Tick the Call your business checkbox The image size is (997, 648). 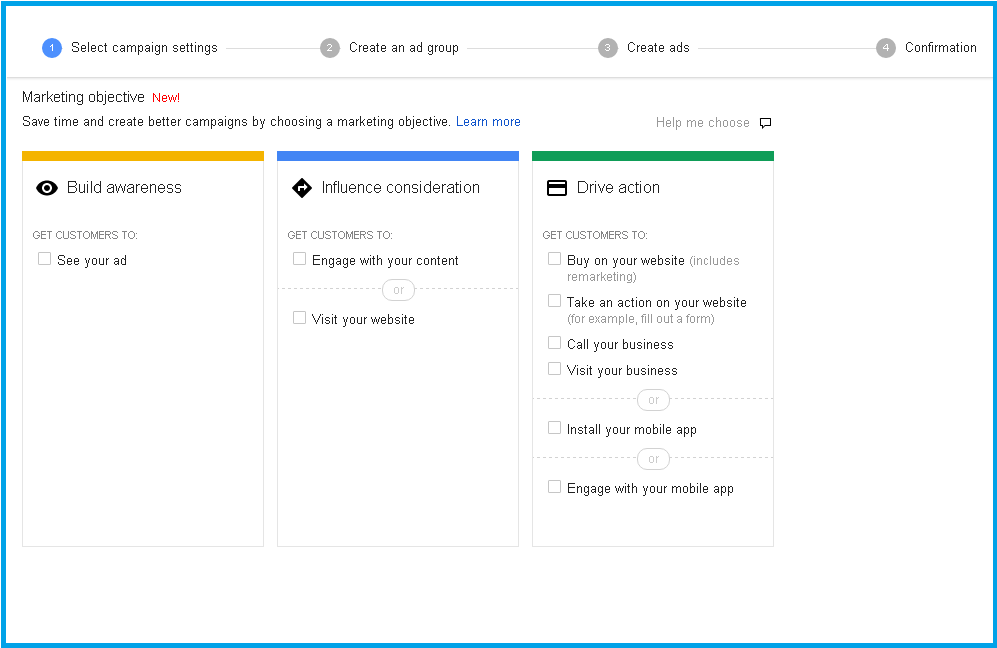(554, 343)
